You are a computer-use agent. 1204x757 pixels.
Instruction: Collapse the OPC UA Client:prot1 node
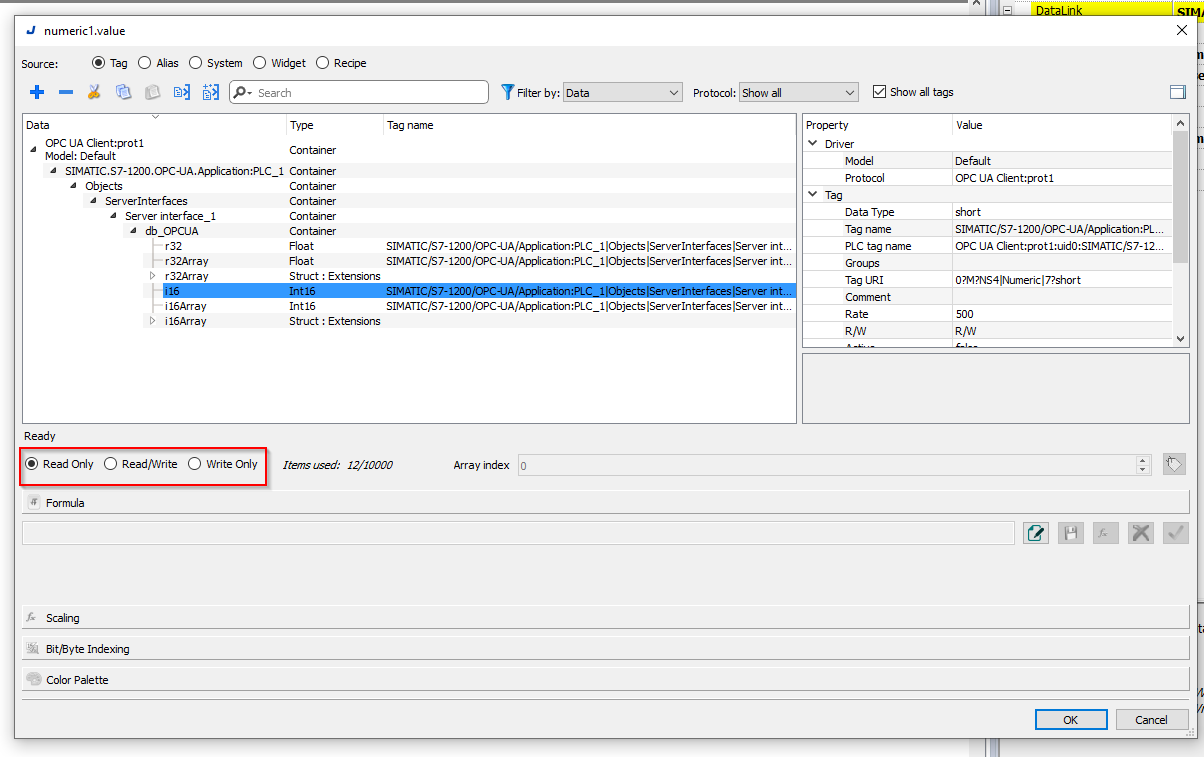[x=35, y=150]
